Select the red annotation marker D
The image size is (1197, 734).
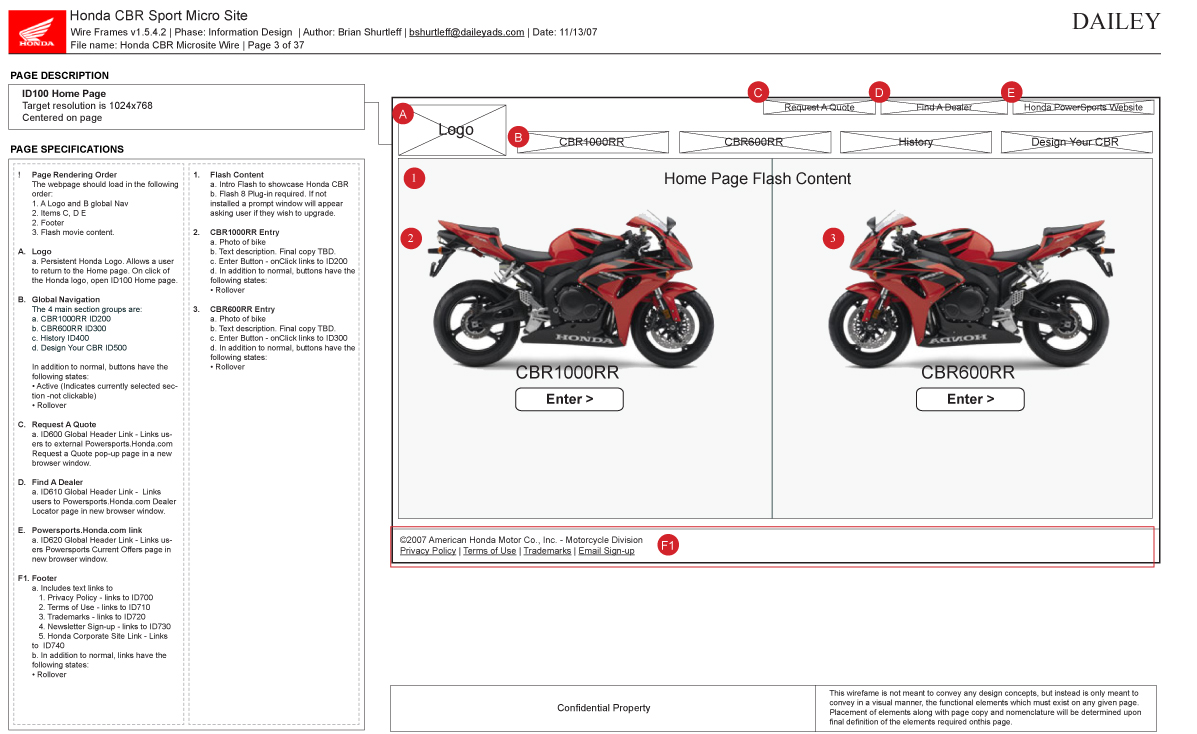(x=879, y=92)
